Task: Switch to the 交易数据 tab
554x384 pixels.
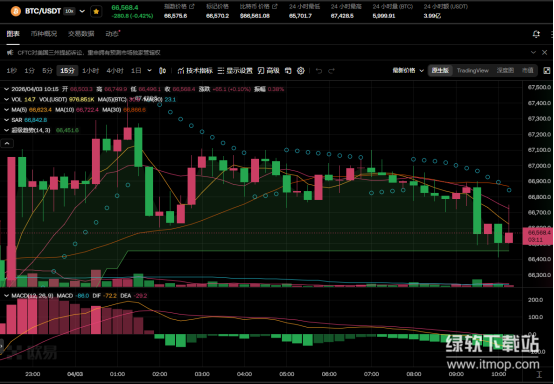Action: coord(81,34)
